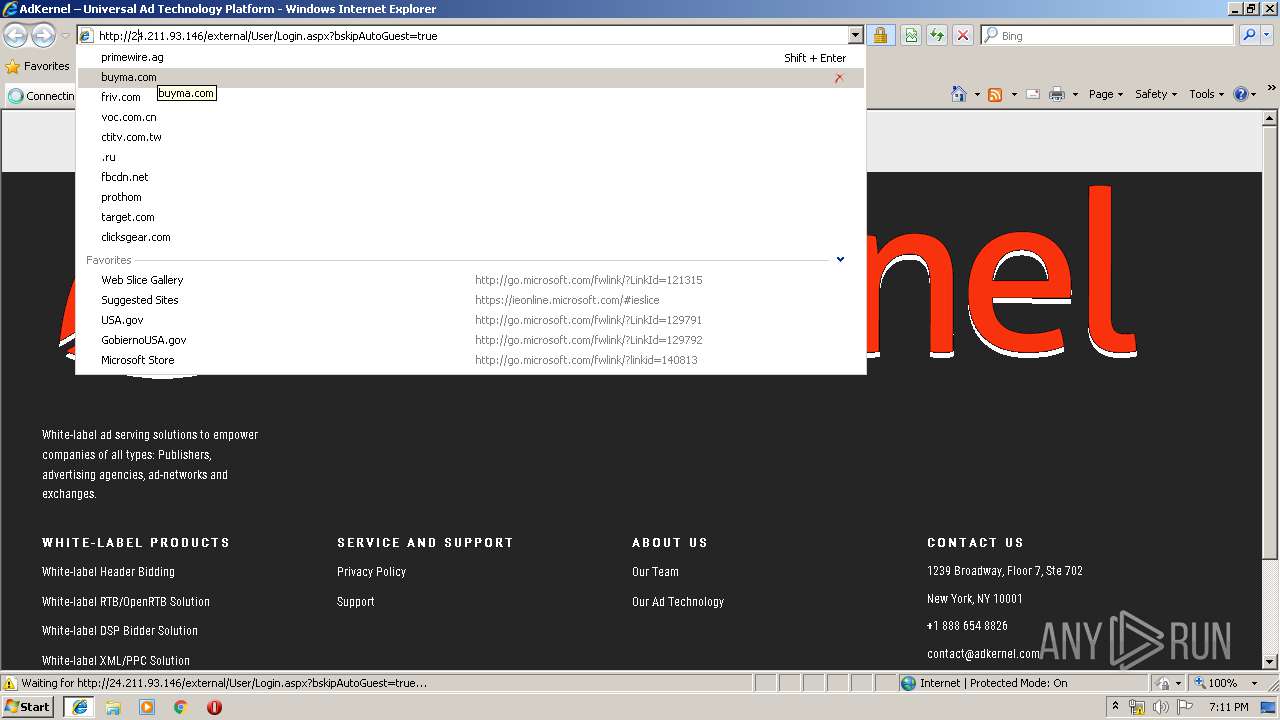Open Windows Explorer from the taskbar

(x=113, y=707)
